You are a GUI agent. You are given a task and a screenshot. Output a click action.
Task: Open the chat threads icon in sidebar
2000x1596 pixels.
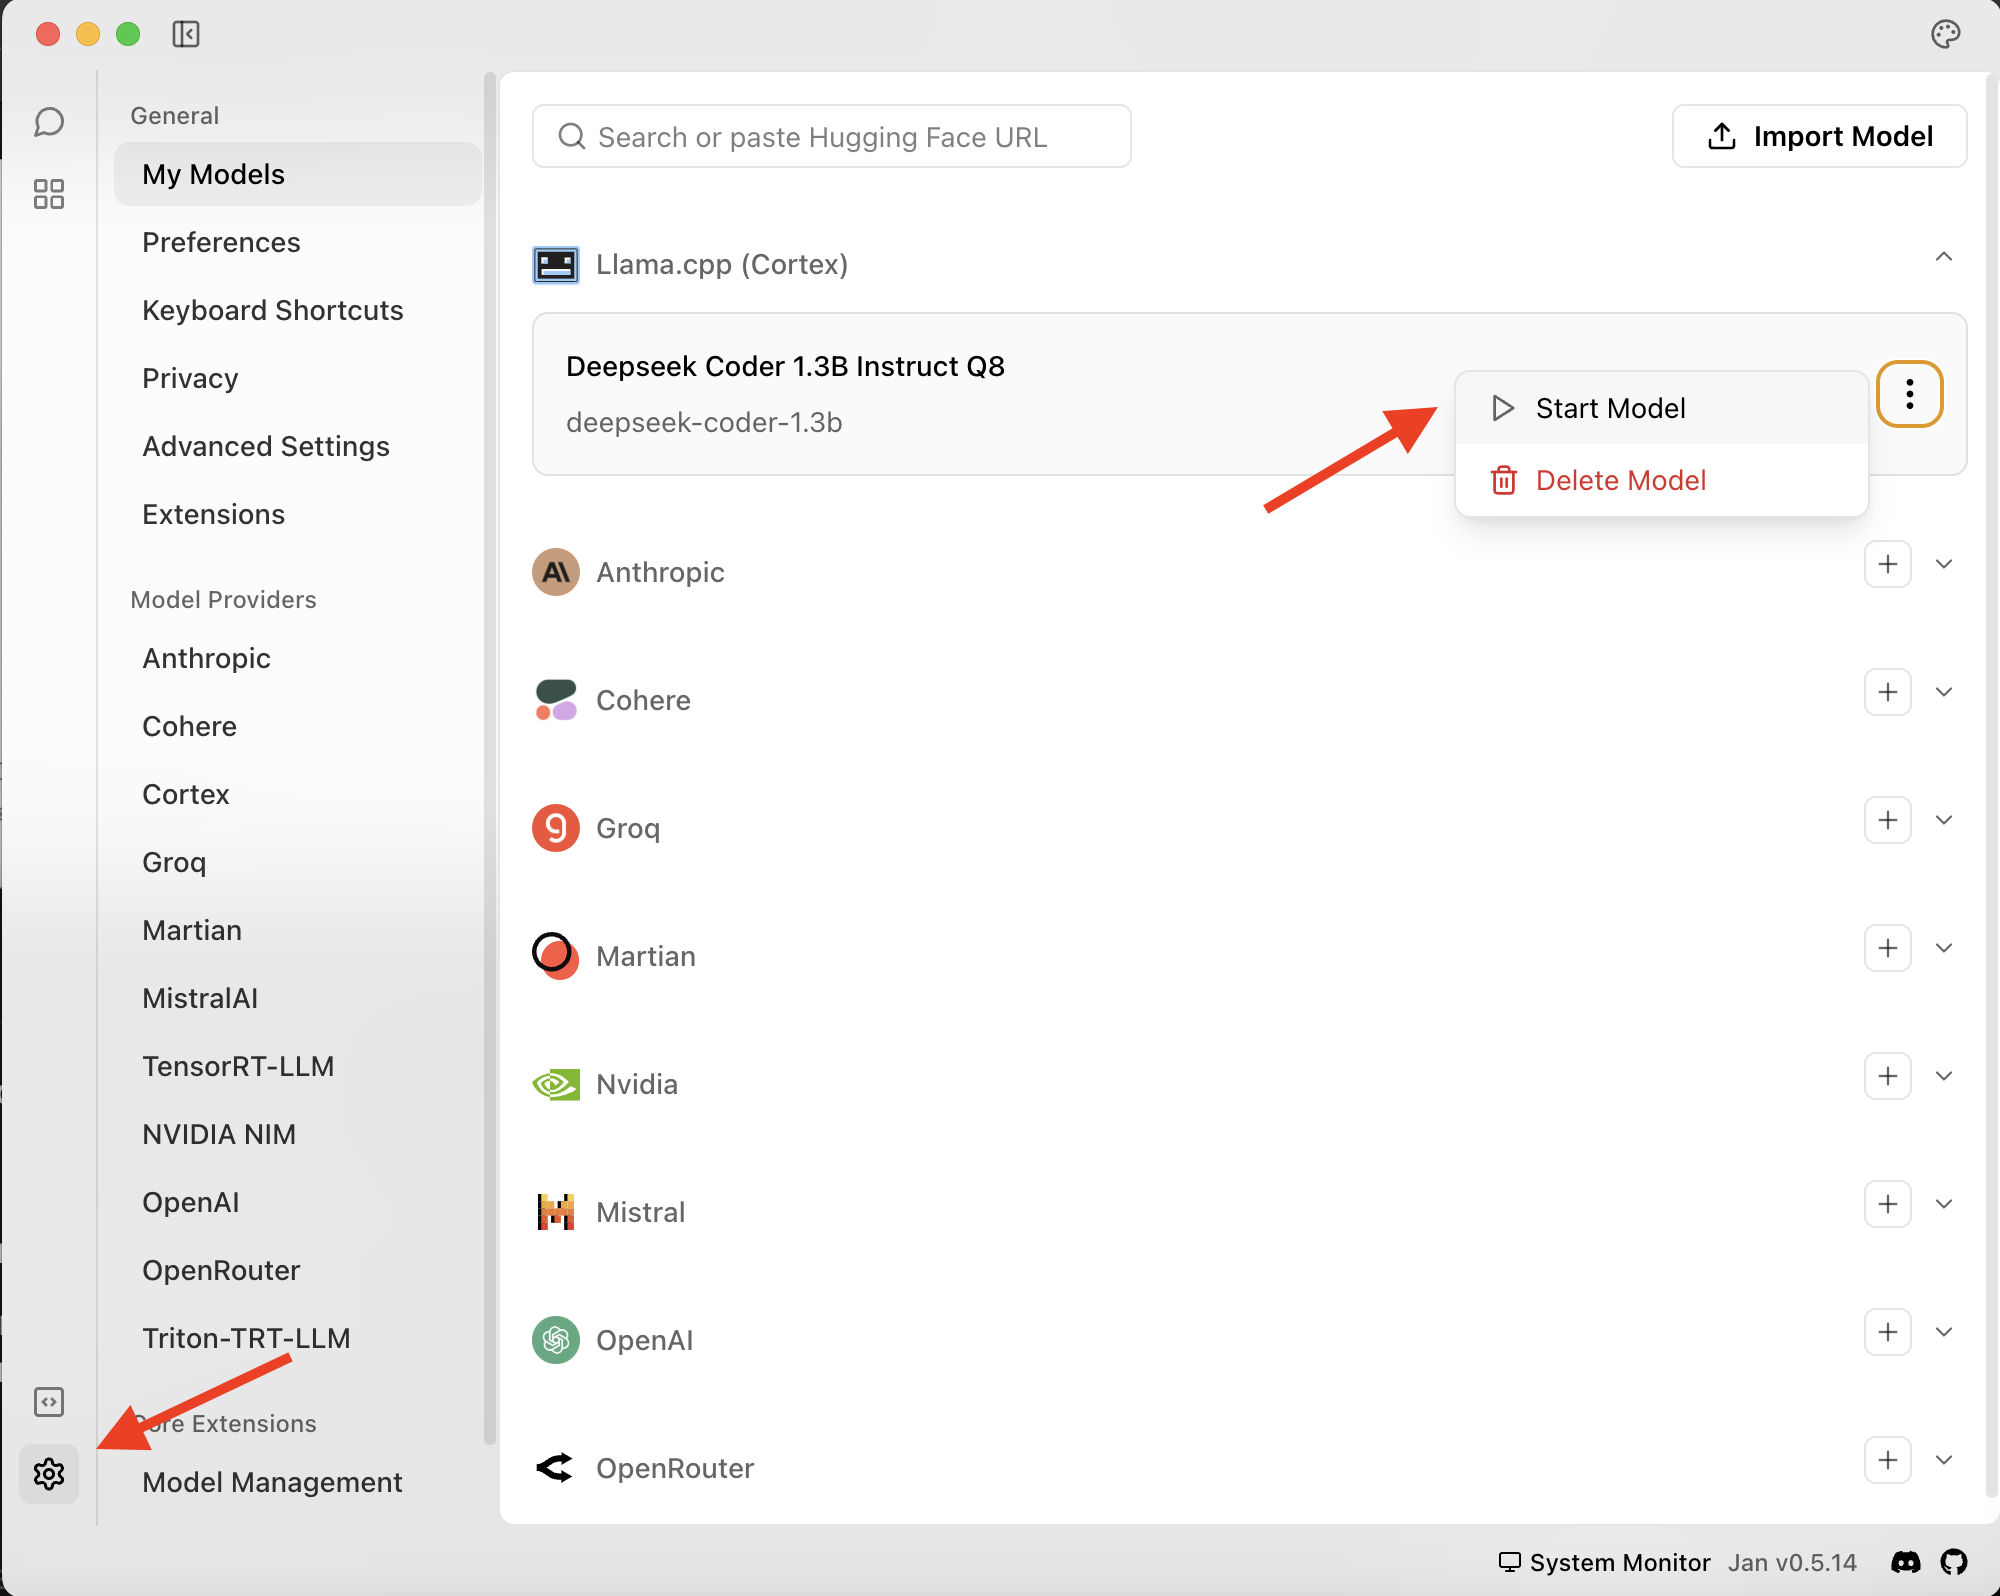pos(49,122)
